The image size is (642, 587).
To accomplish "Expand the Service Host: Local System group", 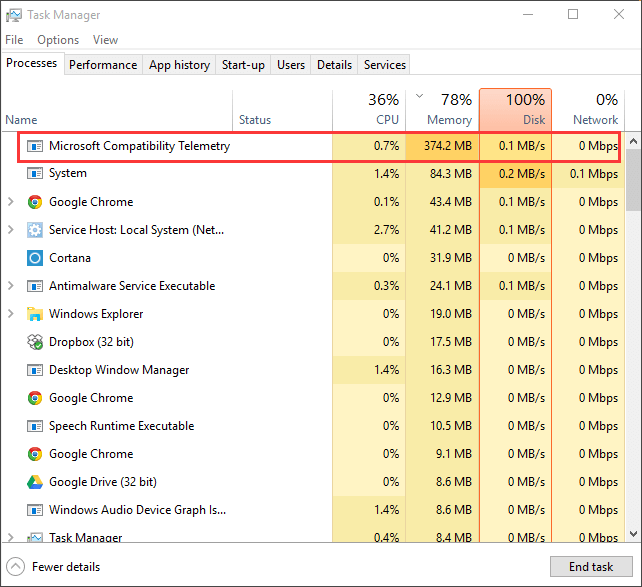I will [x=11, y=230].
